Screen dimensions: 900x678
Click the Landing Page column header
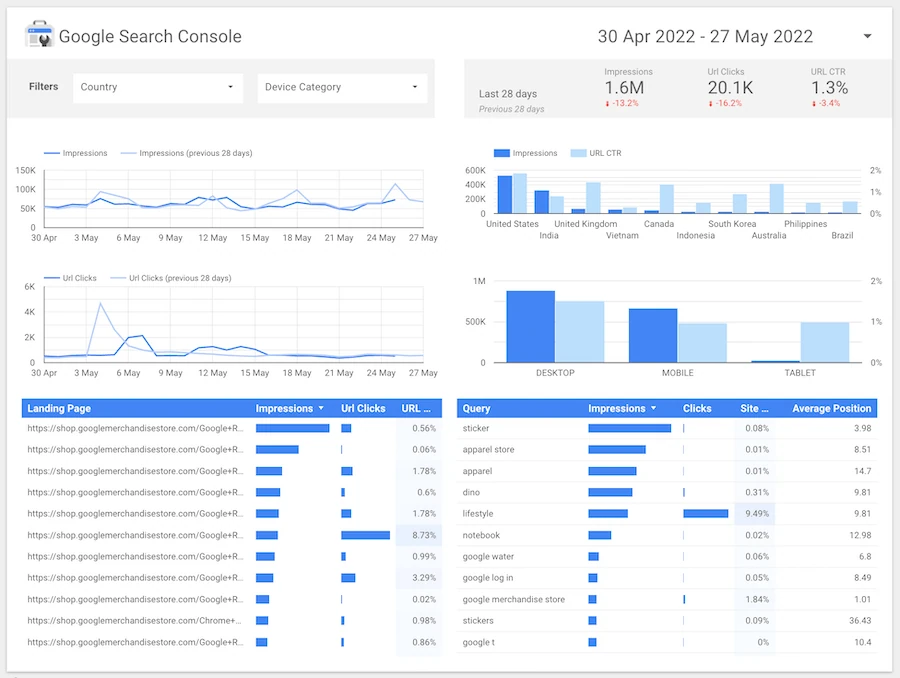point(59,409)
